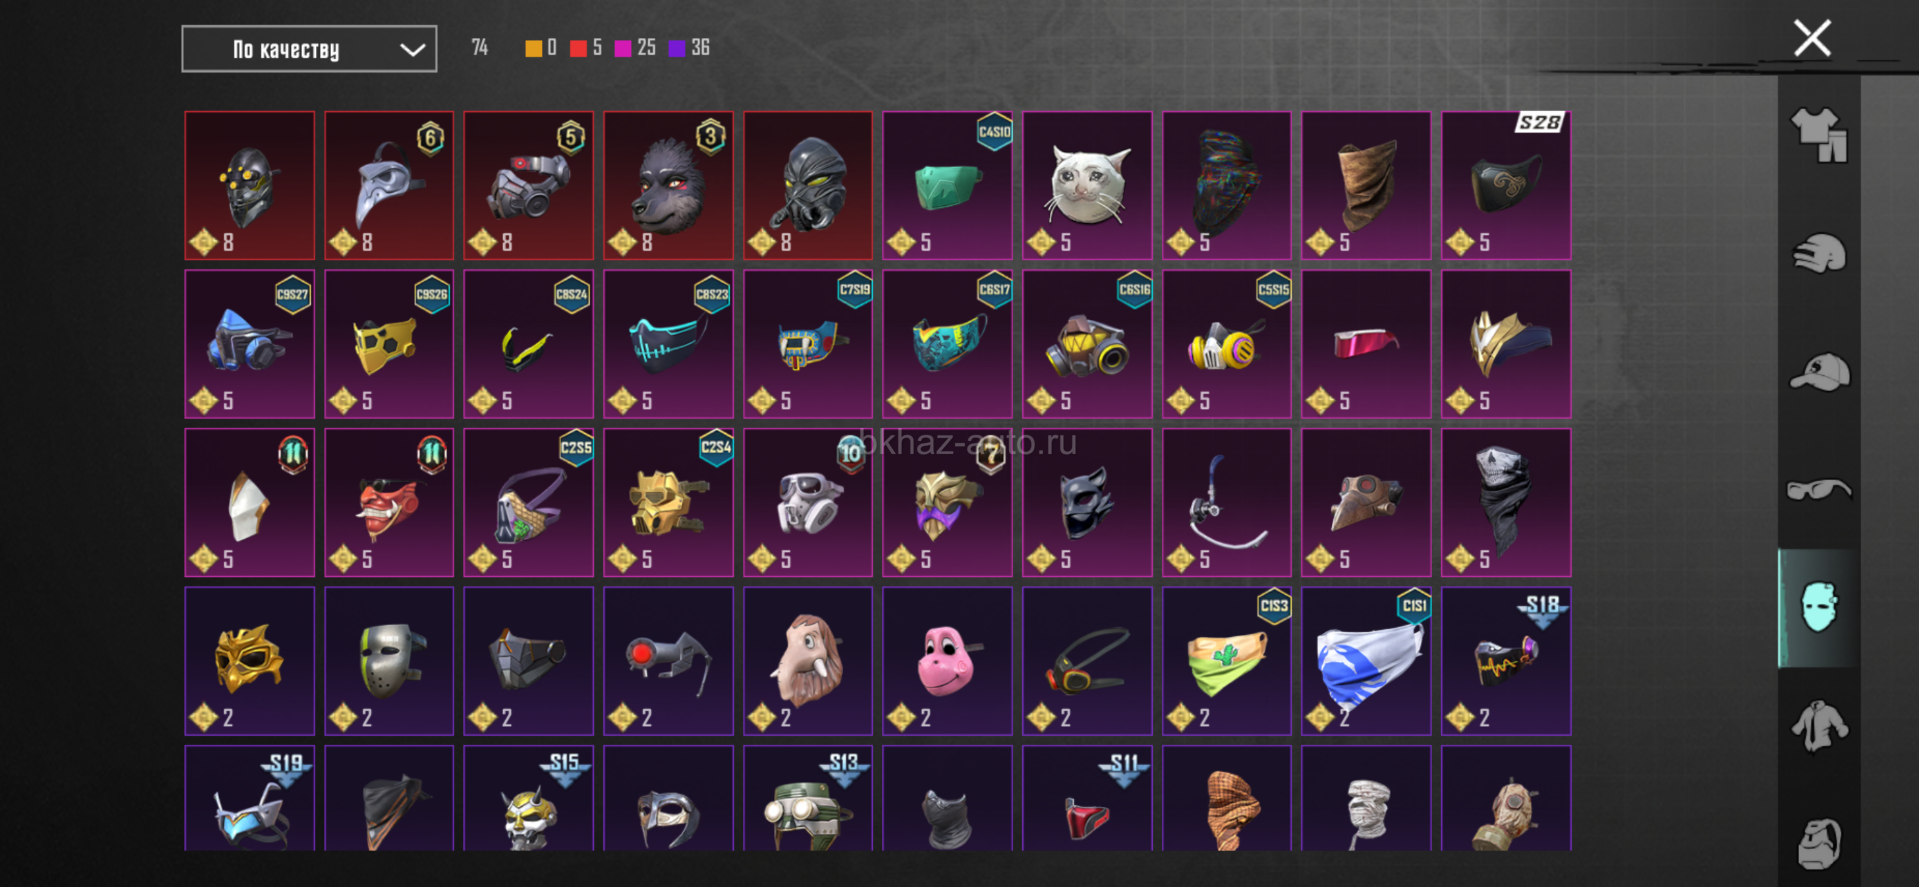Image resolution: width=1919 pixels, height=887 pixels.
Task: Pick the skull bandana mask item
Action: point(1506,503)
